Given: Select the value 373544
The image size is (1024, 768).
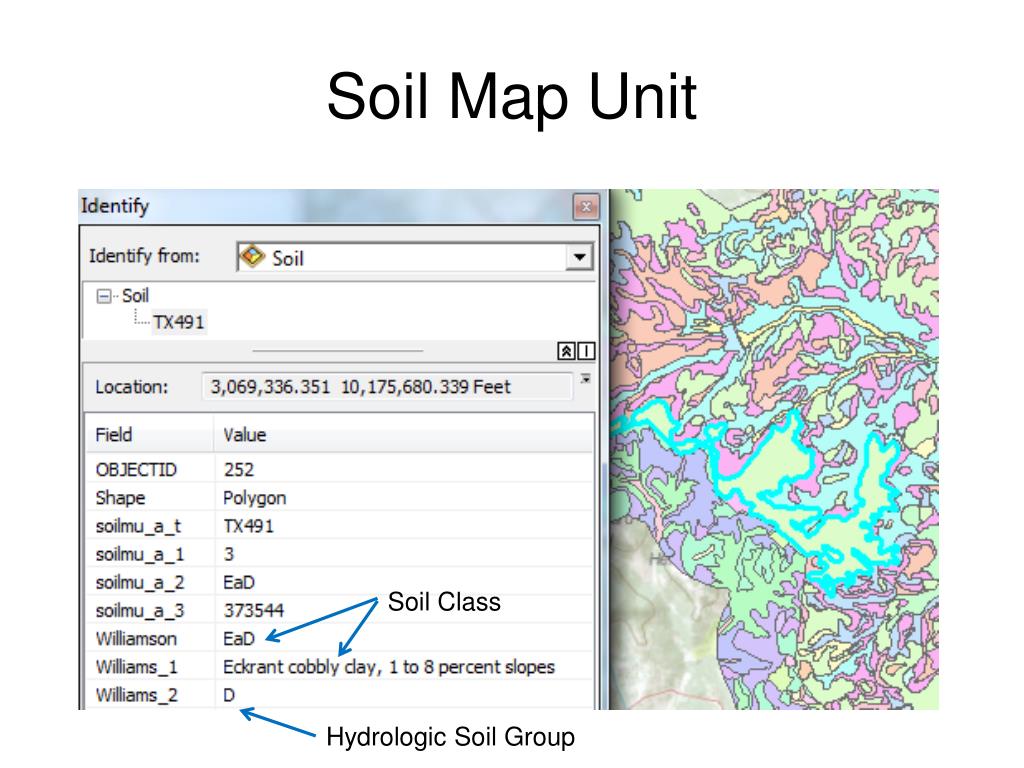Looking at the screenshot, I should pyautogui.click(x=253, y=611).
